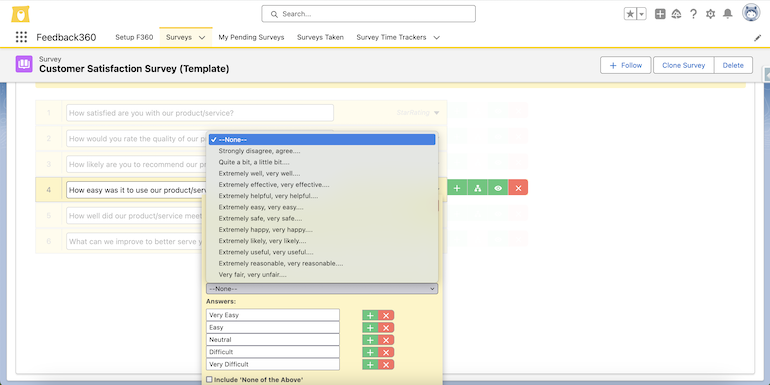The height and width of the screenshot is (385, 770).
Task: Click the purple Survey record icon
Action: coord(24,64)
